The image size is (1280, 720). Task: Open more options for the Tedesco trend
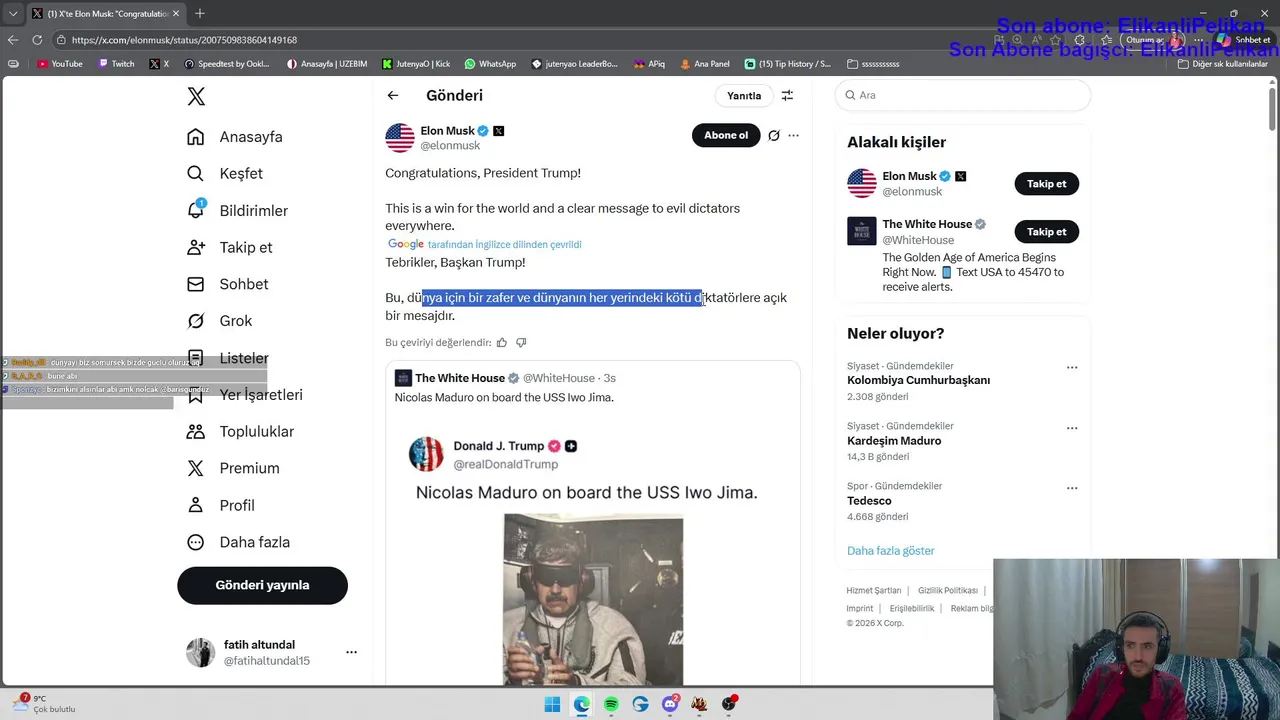[1072, 488]
